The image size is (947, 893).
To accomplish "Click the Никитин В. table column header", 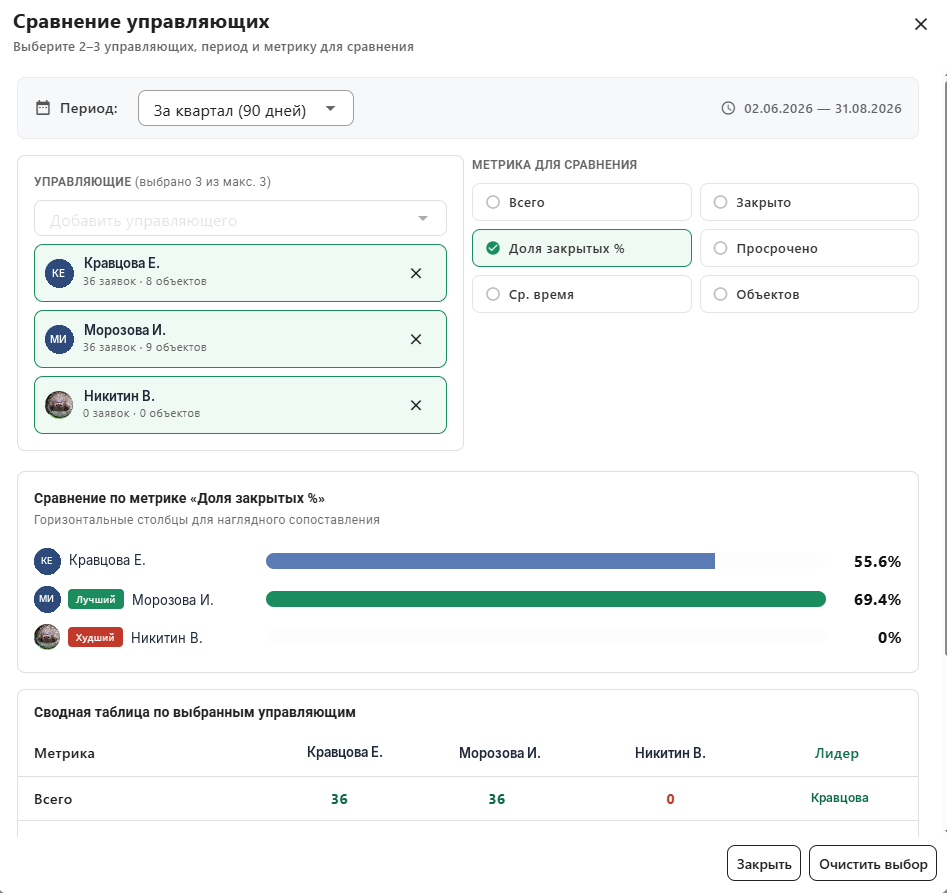I will [670, 752].
